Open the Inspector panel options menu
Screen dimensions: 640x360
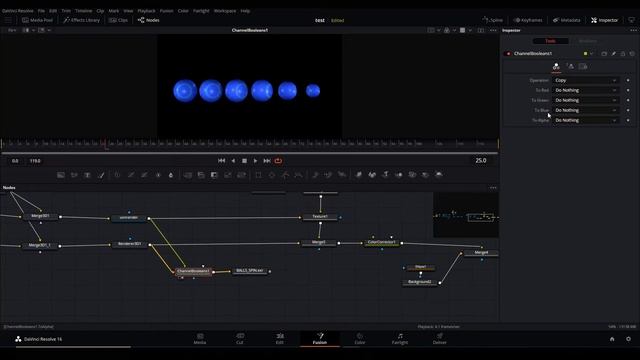click(x=633, y=30)
